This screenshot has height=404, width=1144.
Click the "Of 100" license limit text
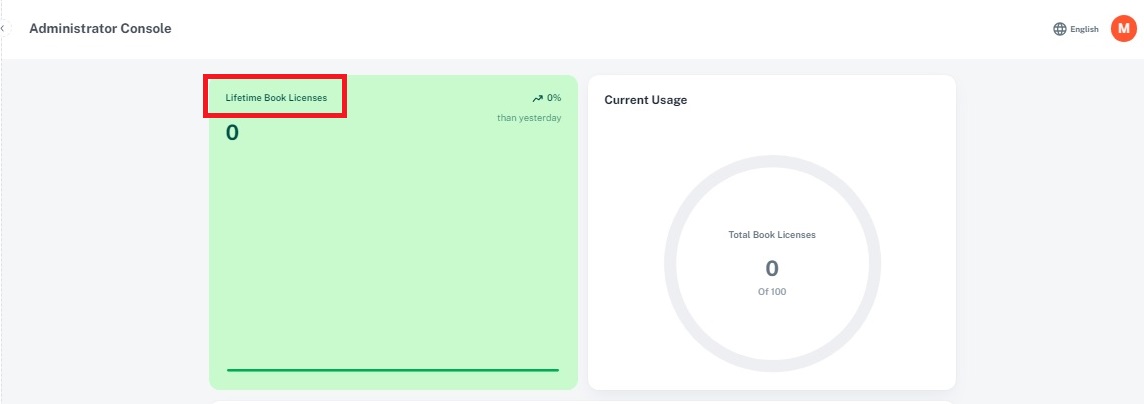(772, 292)
